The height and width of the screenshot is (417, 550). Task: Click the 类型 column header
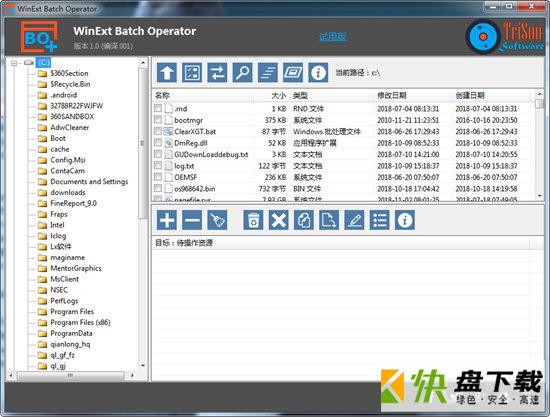(301, 95)
